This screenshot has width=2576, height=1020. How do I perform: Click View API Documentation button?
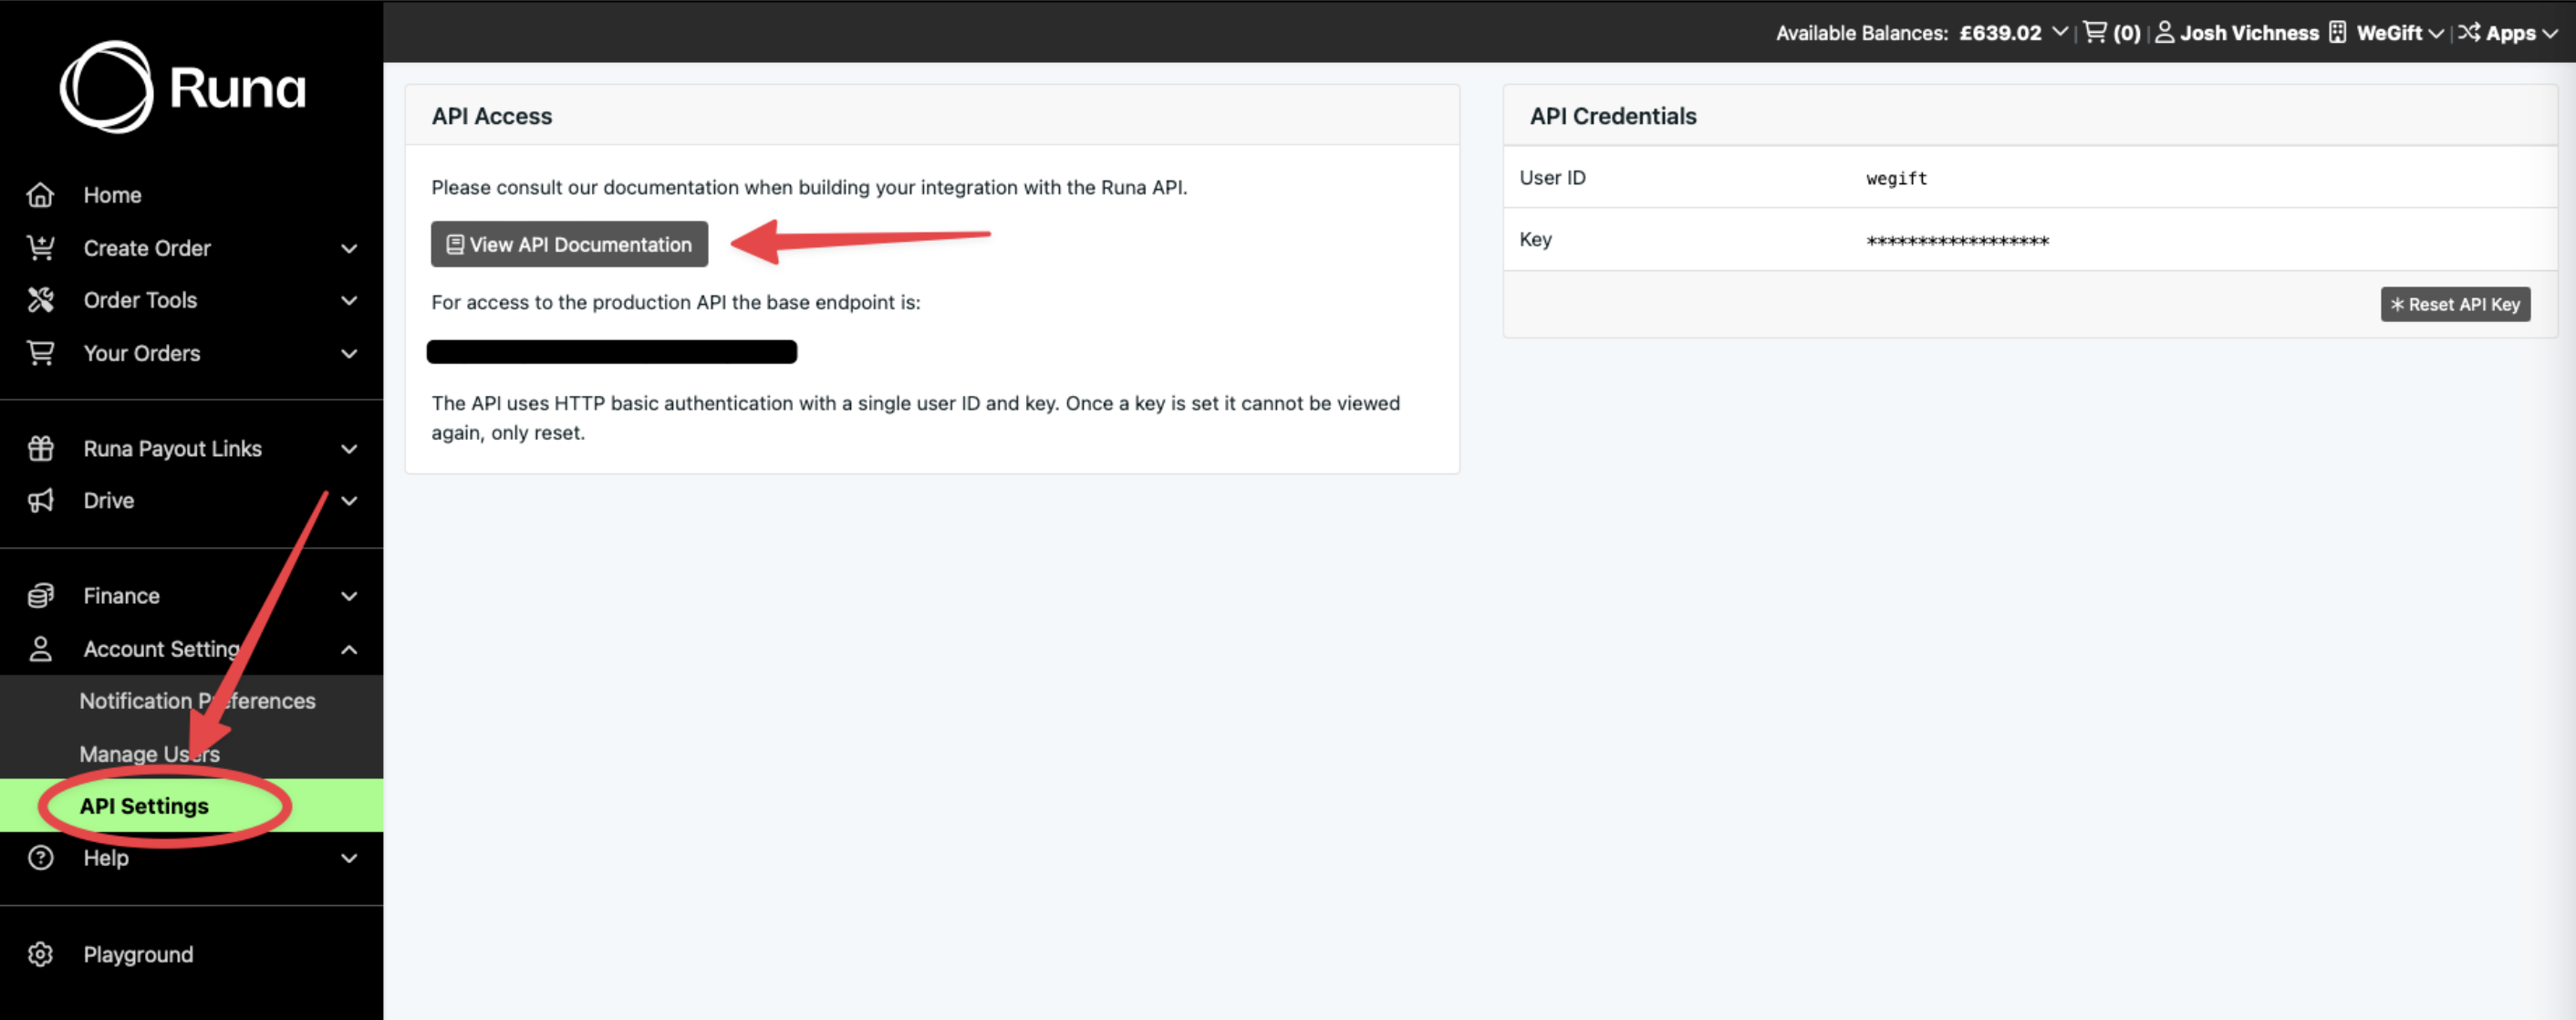point(569,244)
